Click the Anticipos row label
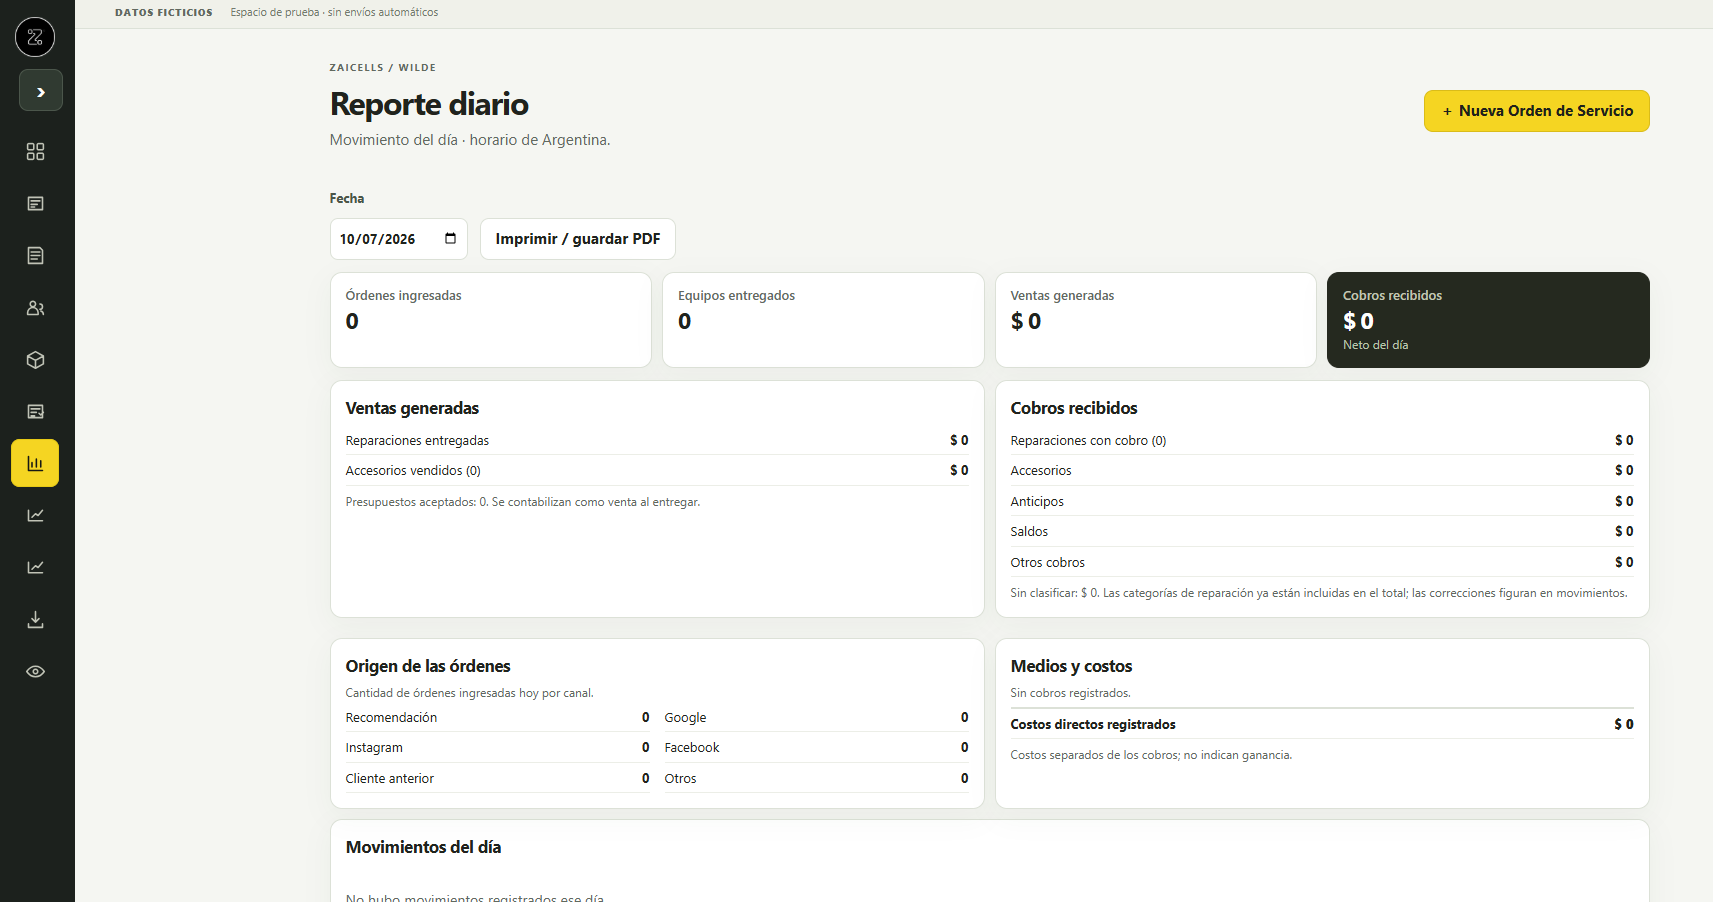 pyautogui.click(x=1037, y=501)
